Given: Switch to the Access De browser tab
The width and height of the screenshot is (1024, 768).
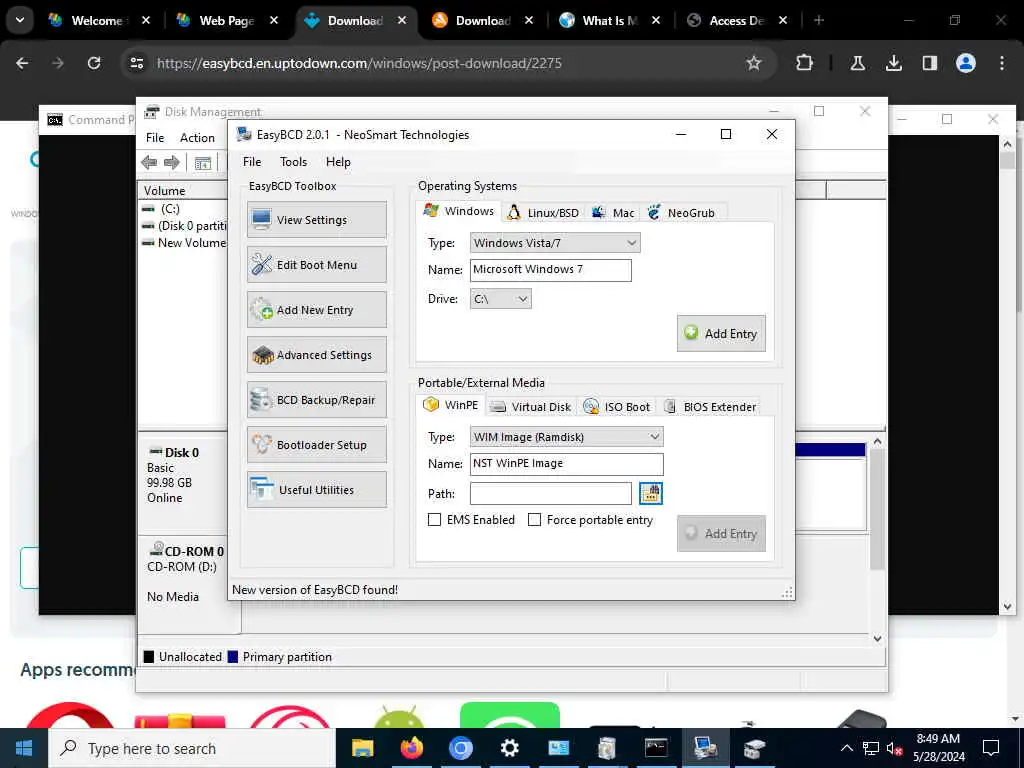Looking at the screenshot, I should [x=737, y=21].
